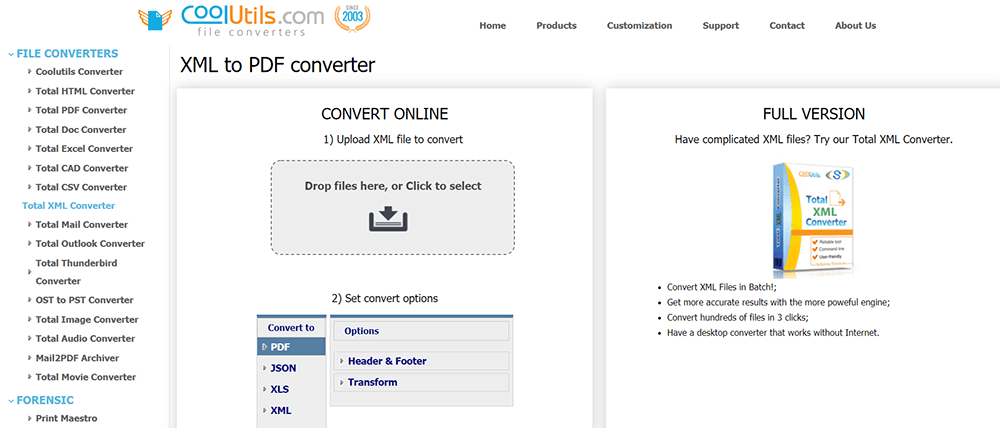Choose XML in Convert to list
This screenshot has height=428, width=1000.
pyautogui.click(x=280, y=410)
